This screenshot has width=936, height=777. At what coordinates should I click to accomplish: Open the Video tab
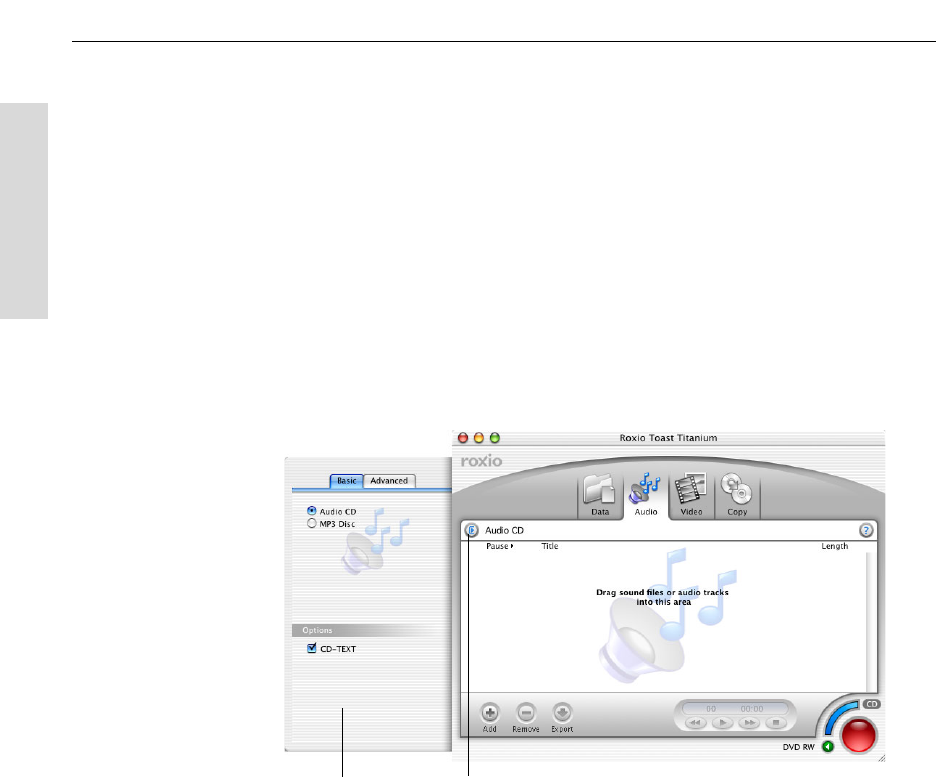point(691,495)
